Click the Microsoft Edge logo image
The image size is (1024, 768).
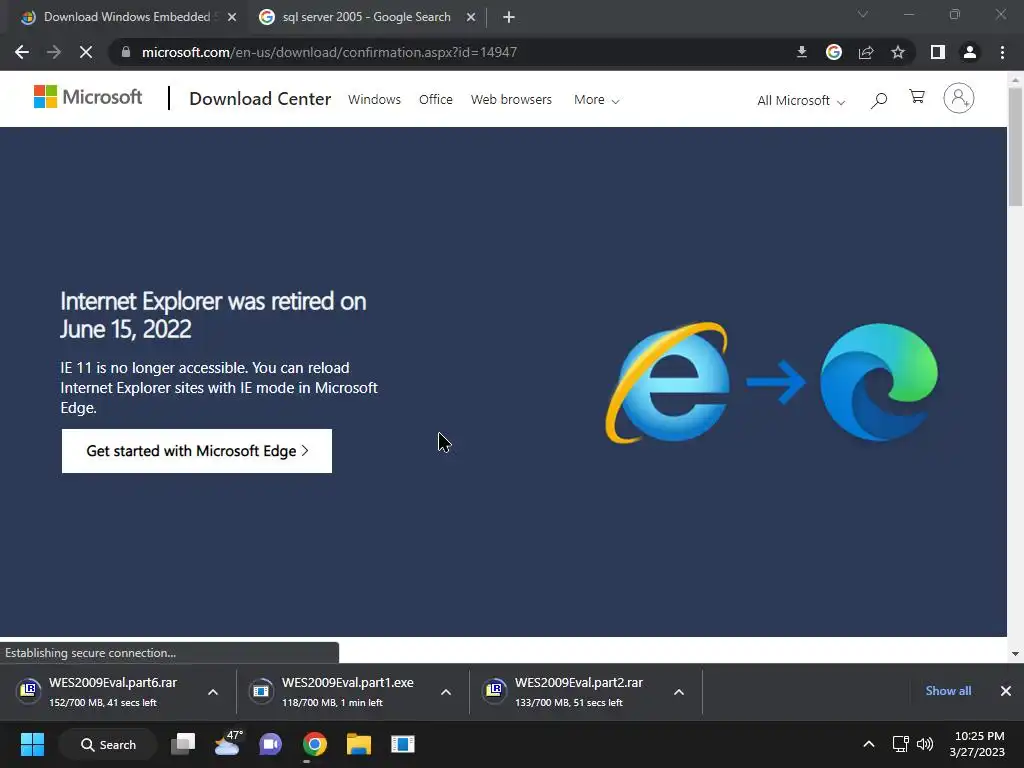(878, 382)
